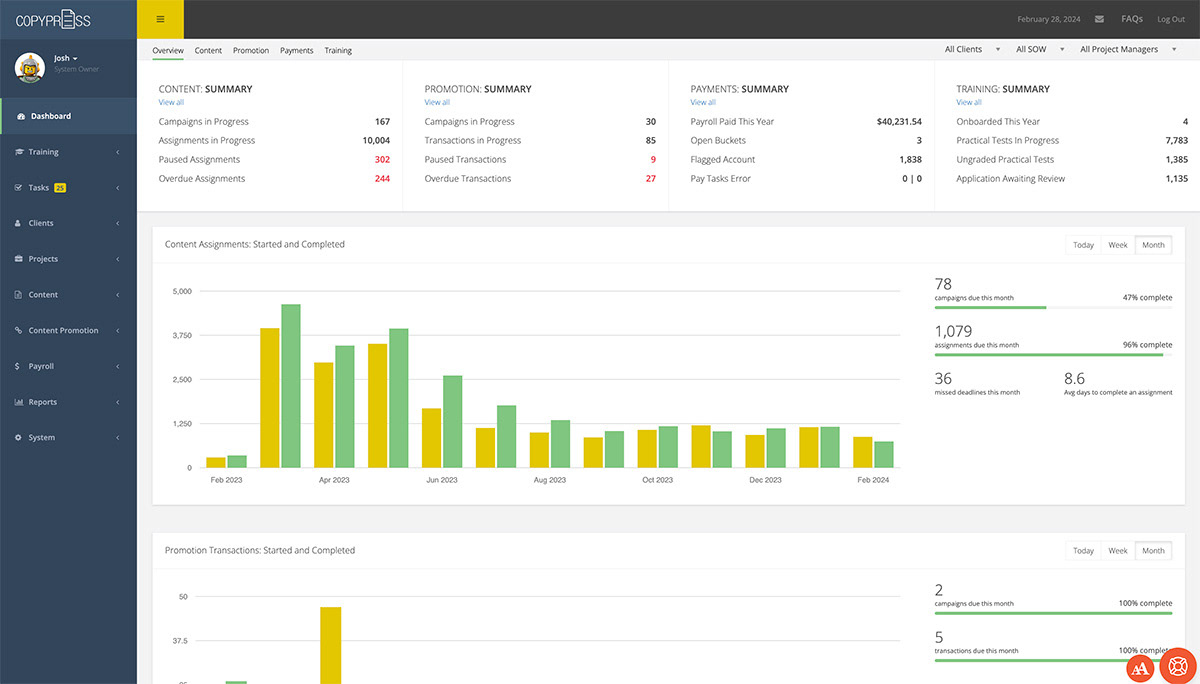The height and width of the screenshot is (684, 1200).
Task: Click the Payroll dollar icon
Action: (x=18, y=367)
